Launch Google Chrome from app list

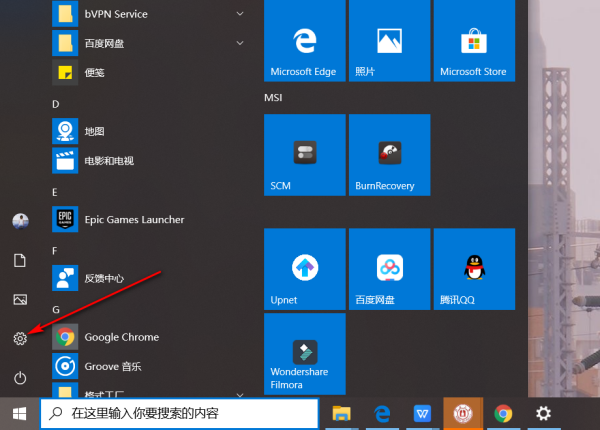(149, 337)
